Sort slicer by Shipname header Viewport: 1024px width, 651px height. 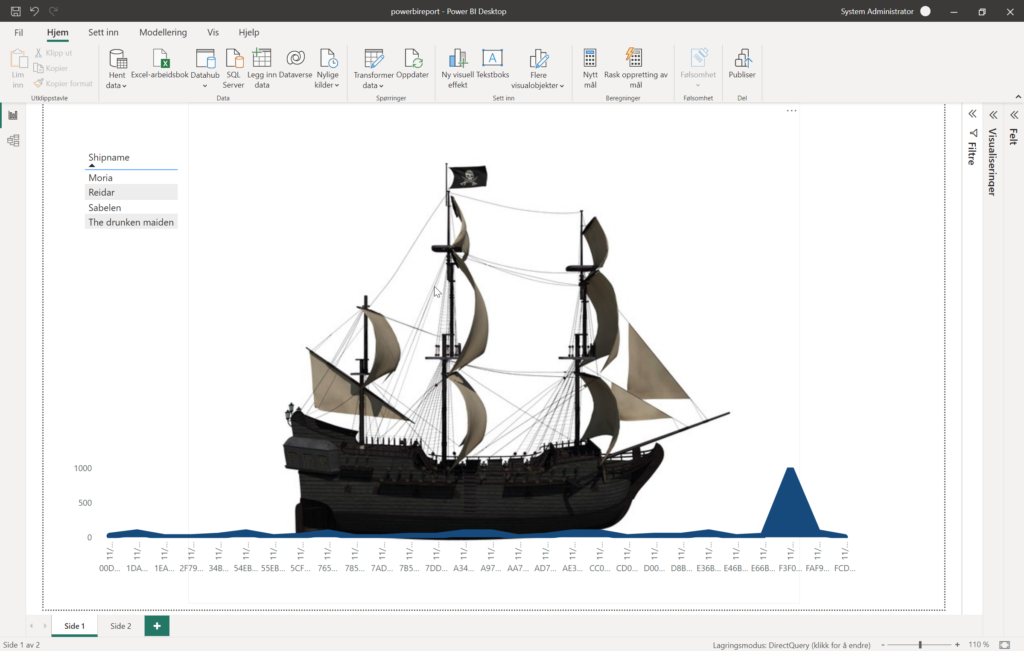[109, 157]
